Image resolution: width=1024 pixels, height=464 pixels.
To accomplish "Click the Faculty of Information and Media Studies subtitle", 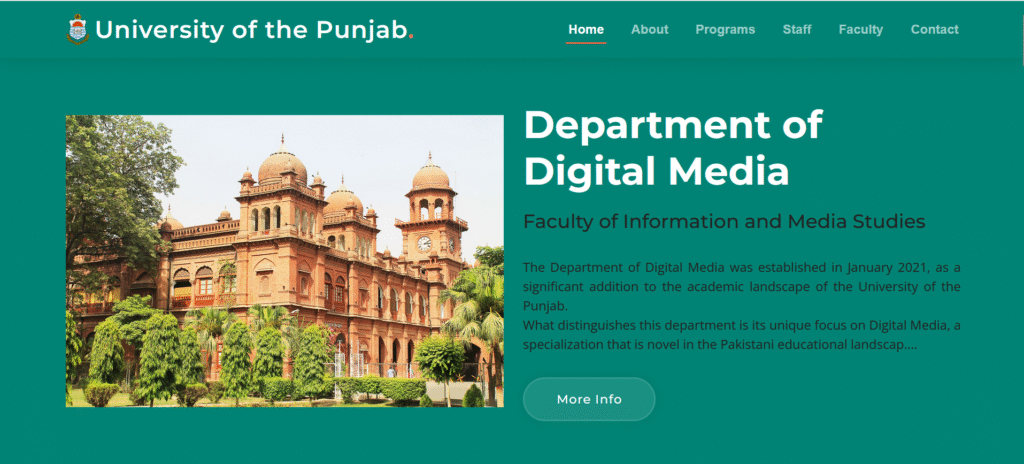I will click(724, 221).
